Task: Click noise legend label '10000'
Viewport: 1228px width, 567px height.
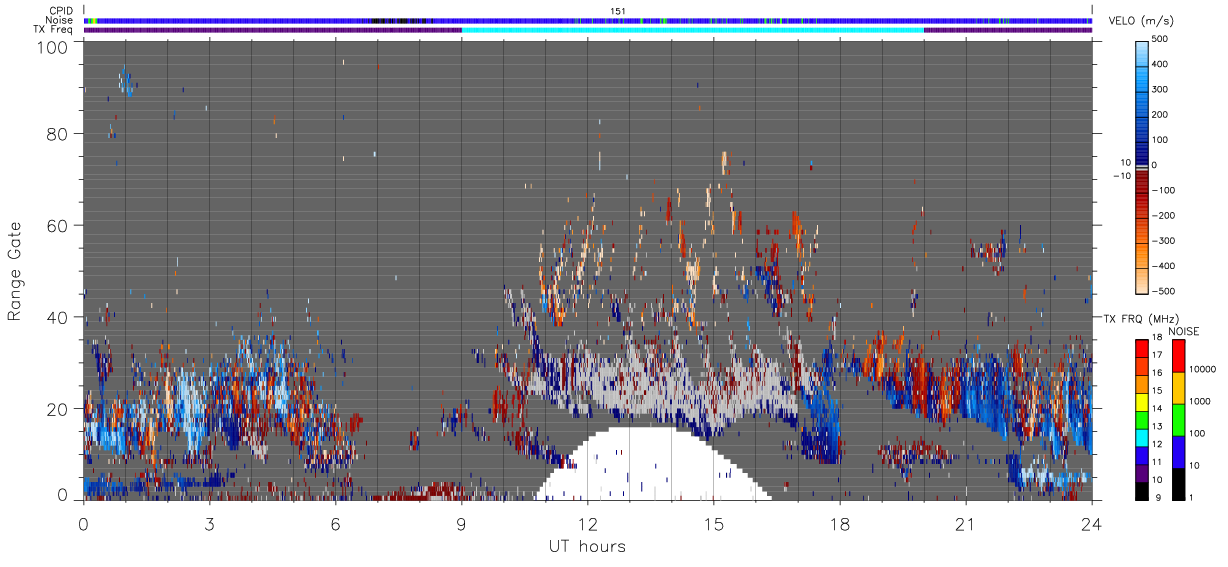Action: click(x=1205, y=371)
